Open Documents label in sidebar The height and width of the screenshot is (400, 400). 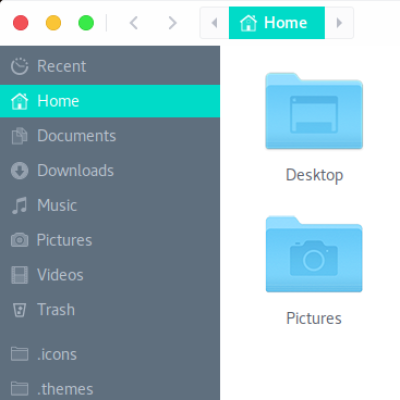coord(77,136)
